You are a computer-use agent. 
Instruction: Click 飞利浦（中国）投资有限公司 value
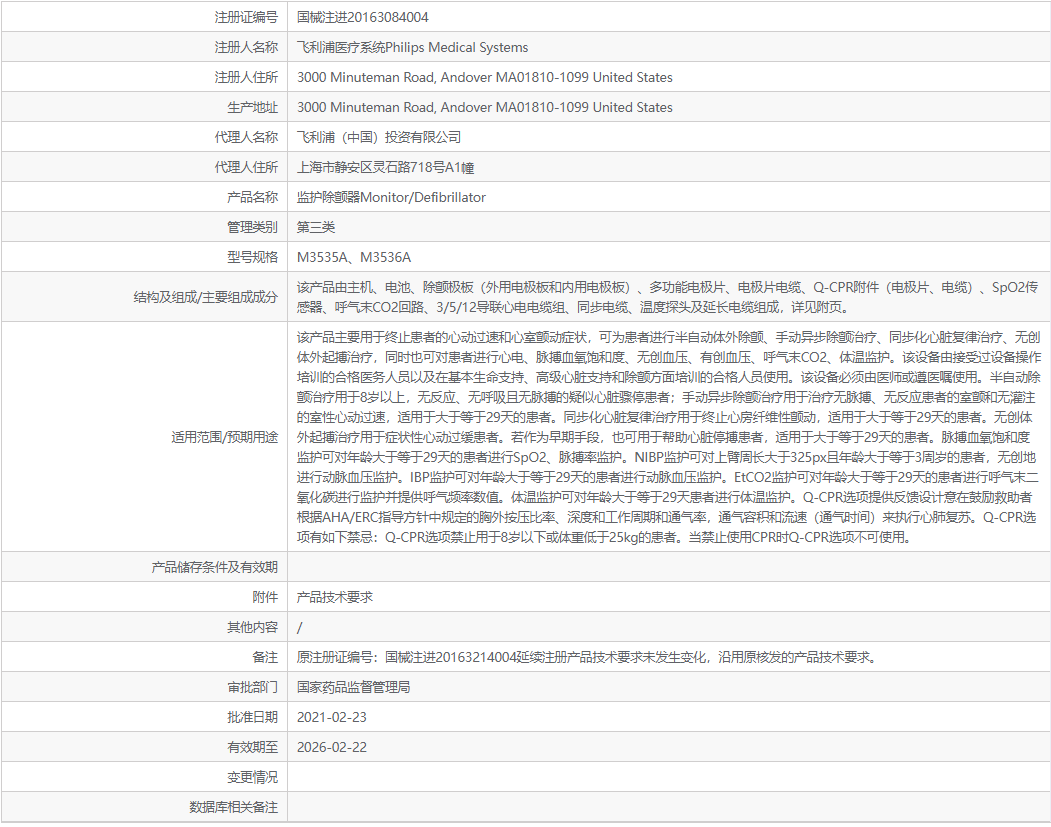click(x=379, y=137)
